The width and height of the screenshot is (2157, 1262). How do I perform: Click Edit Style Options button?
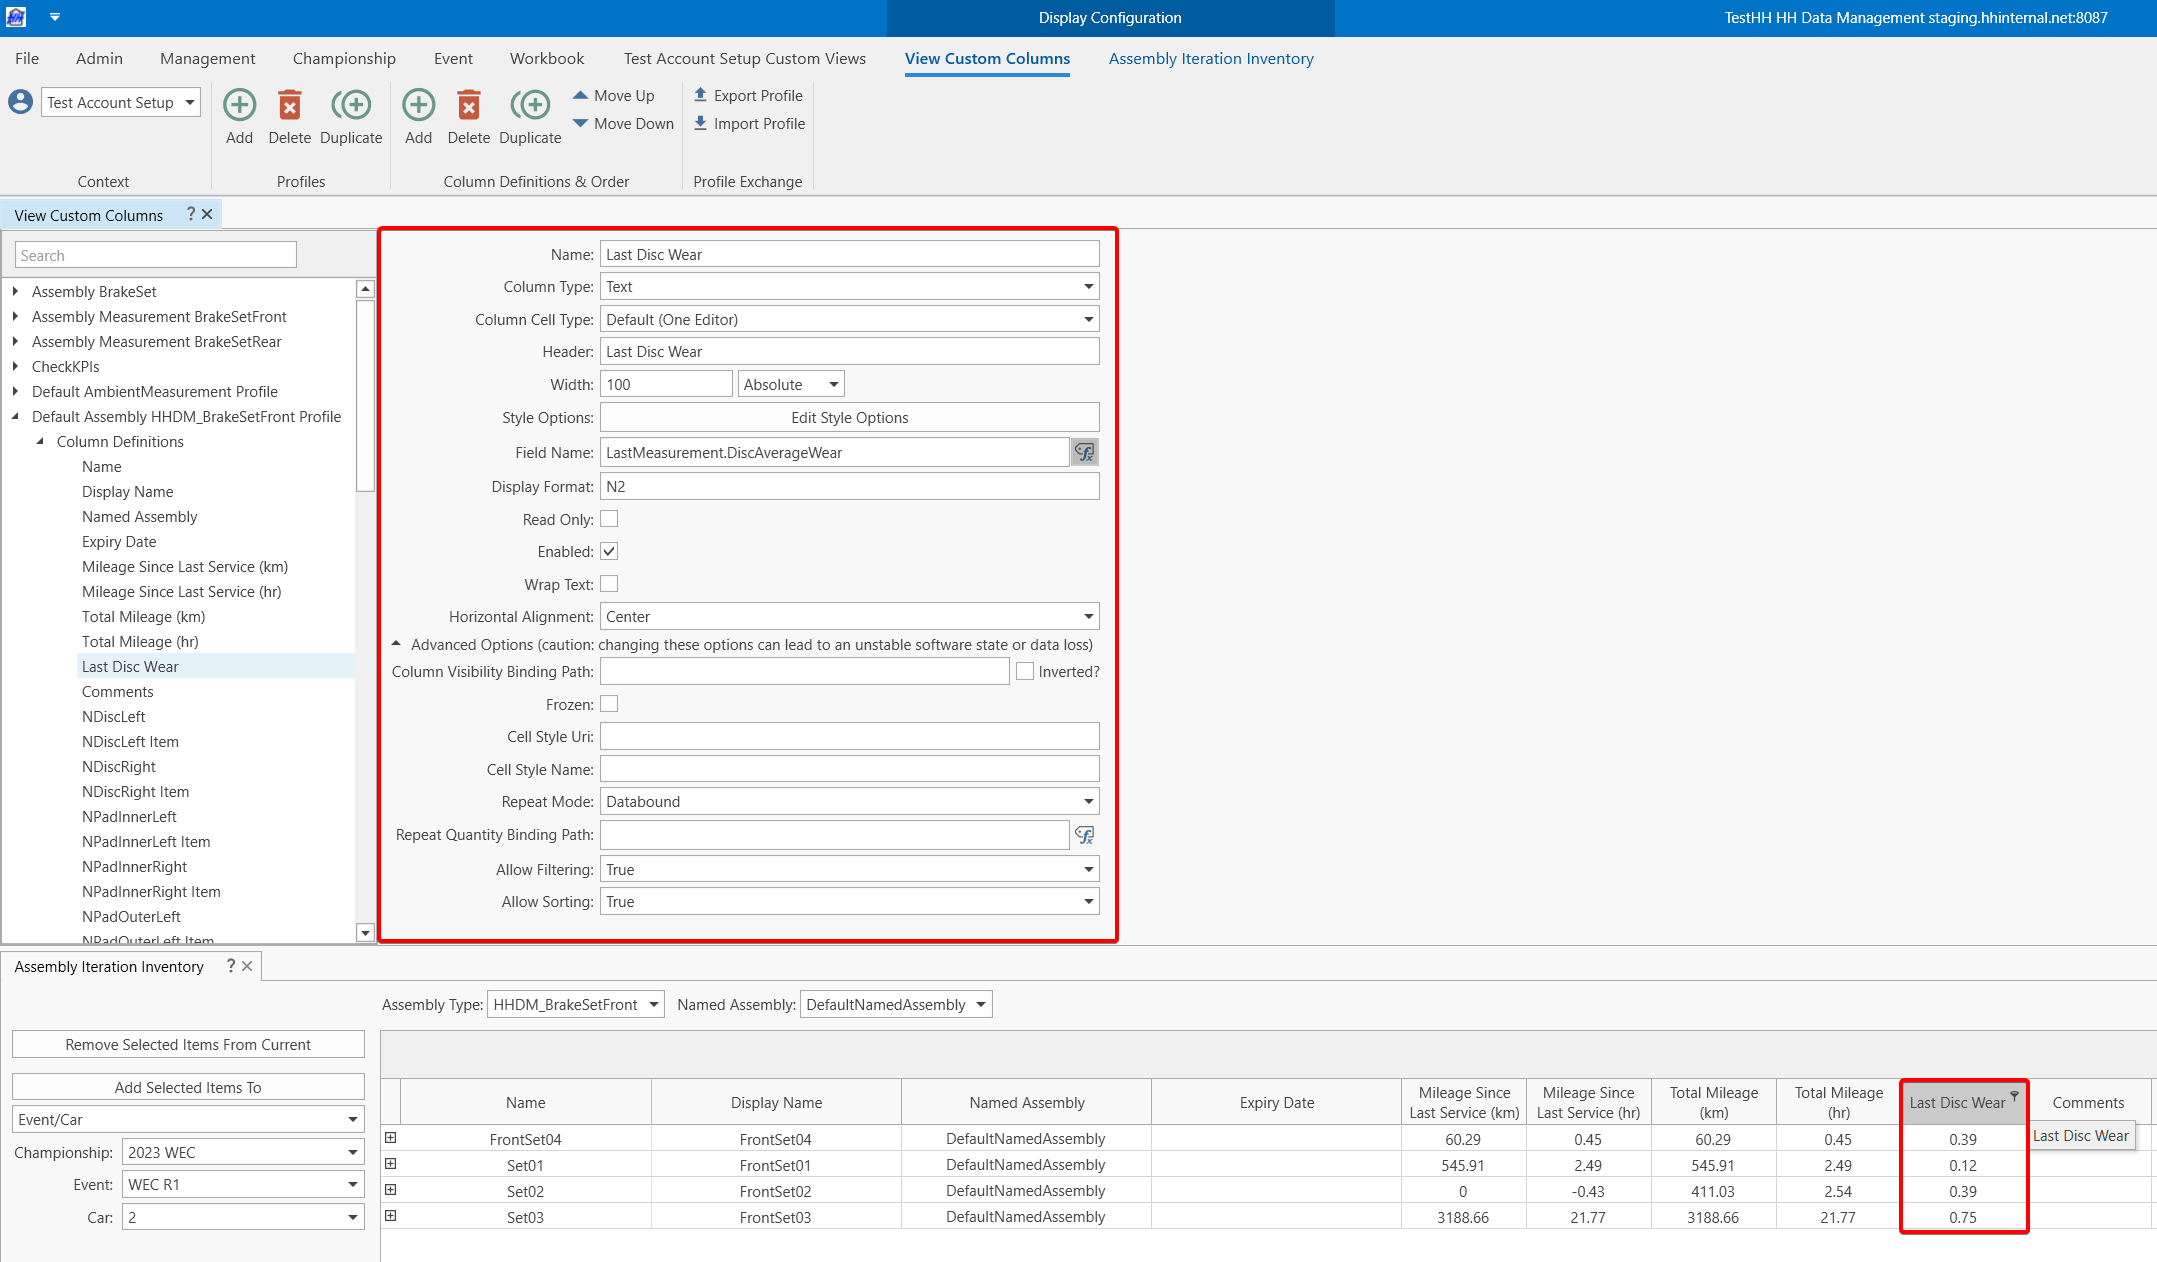click(x=849, y=418)
